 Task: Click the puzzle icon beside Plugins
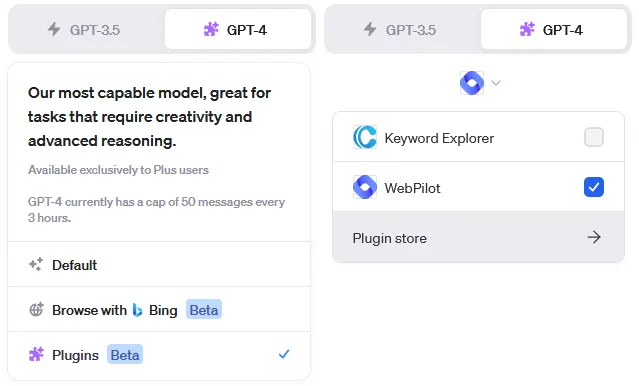point(36,354)
